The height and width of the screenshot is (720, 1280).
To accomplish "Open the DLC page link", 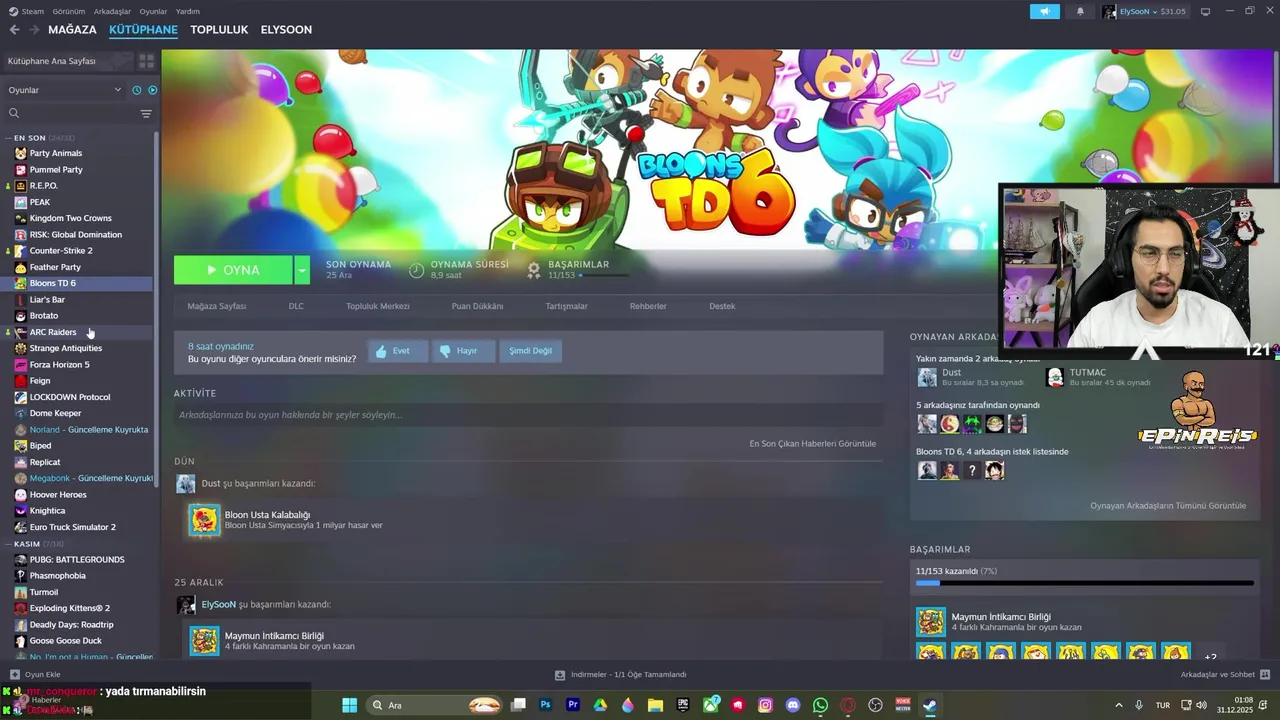I will click(296, 306).
